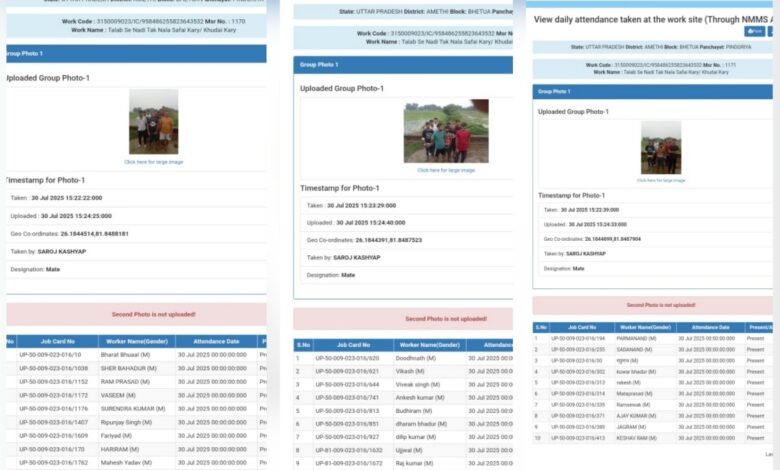Click job card UP-50-009-023-016/371
This screenshot has width=780, height=470.
coord(578,416)
